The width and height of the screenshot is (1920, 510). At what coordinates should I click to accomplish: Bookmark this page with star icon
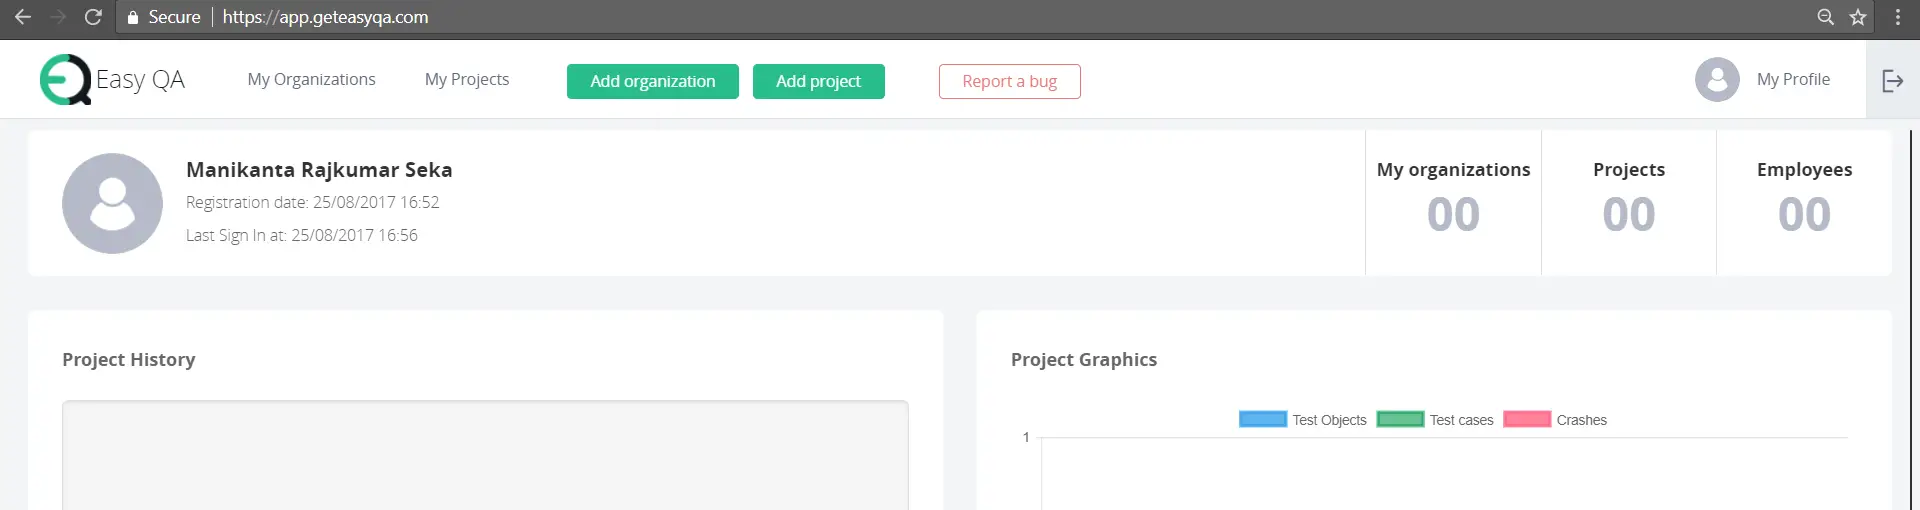pos(1858,17)
